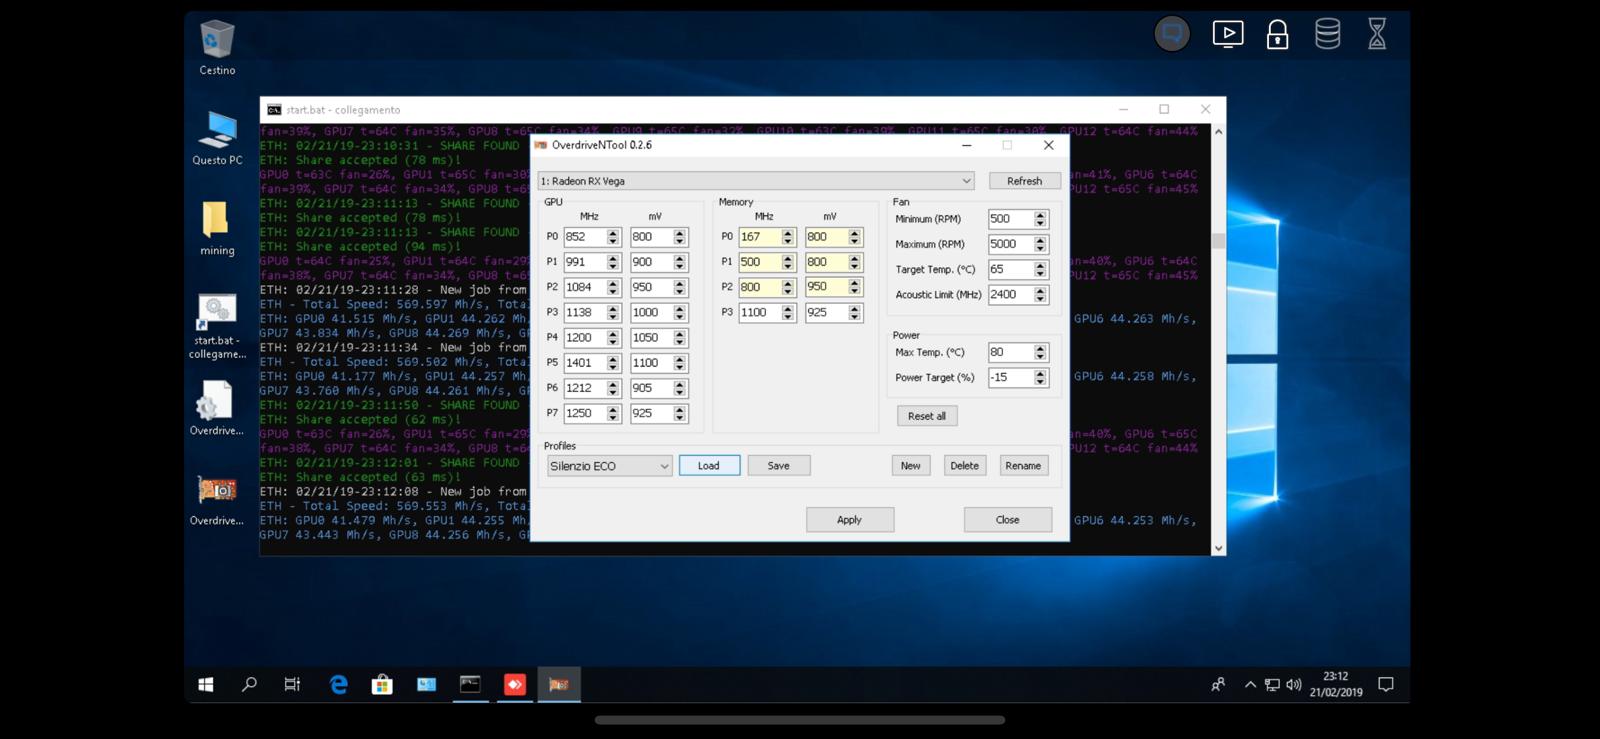Click the hourglass icon at top
The width and height of the screenshot is (1600, 739).
(1377, 34)
